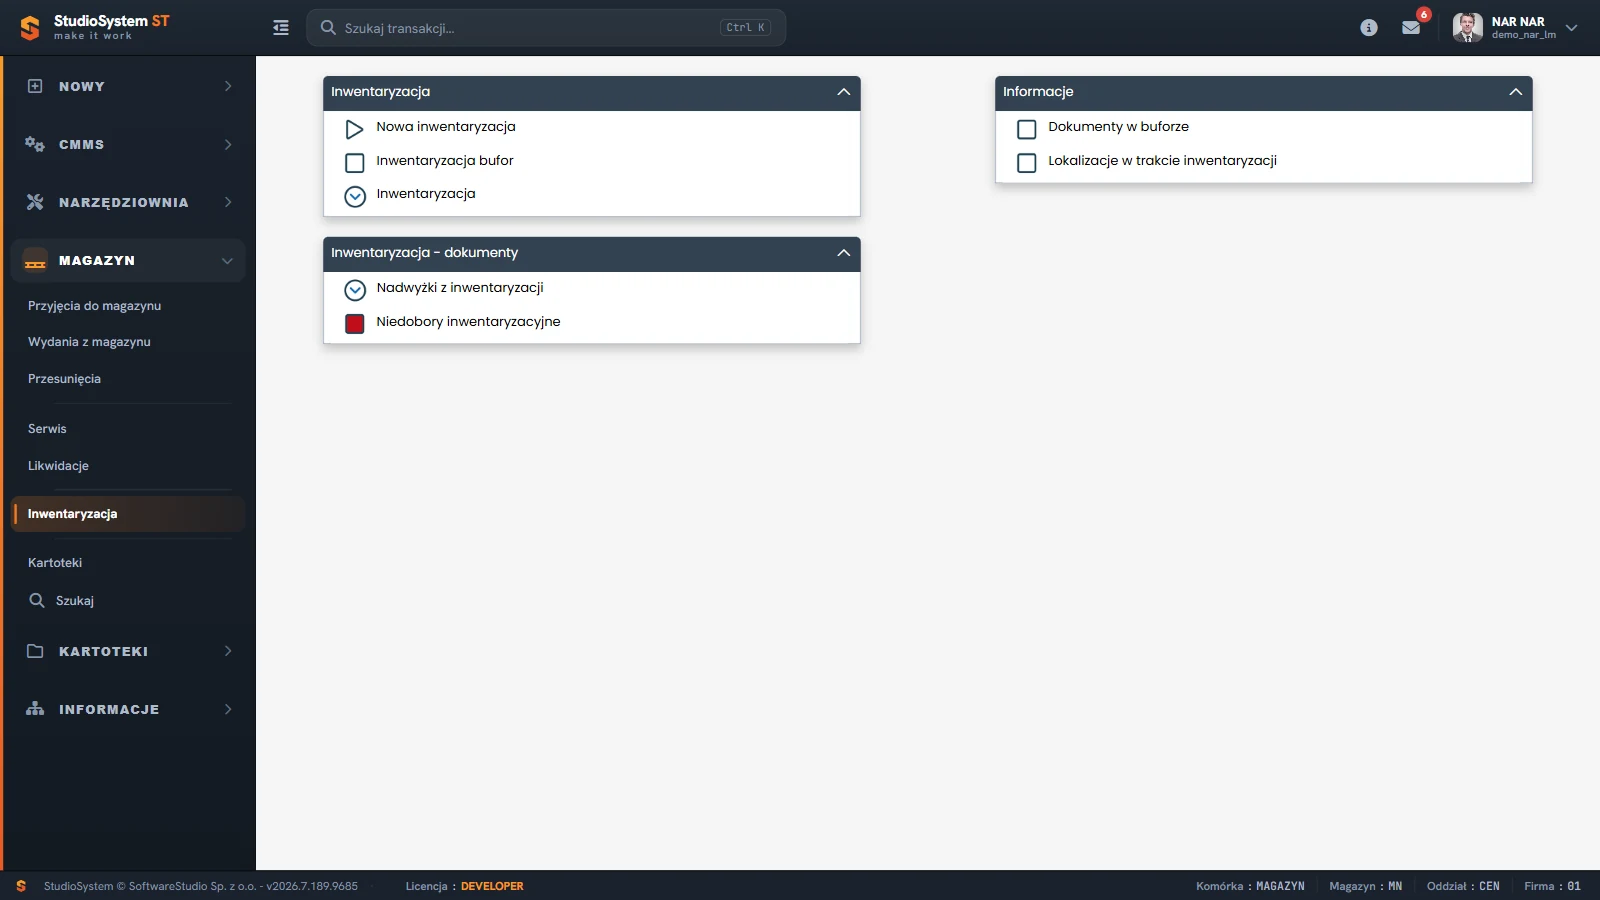The height and width of the screenshot is (900, 1600).
Task: Open the user account dropdown arrow
Action: [x=1571, y=28]
